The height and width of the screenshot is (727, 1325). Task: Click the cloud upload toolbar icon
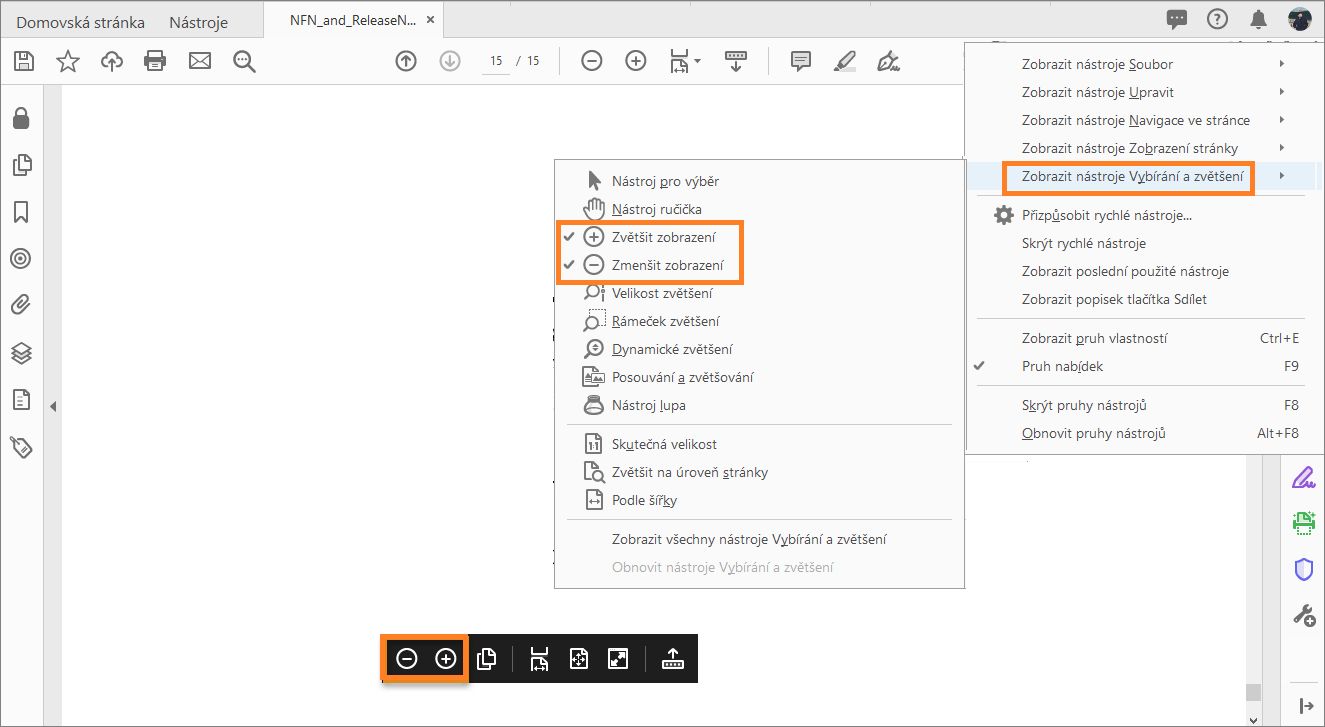point(112,61)
